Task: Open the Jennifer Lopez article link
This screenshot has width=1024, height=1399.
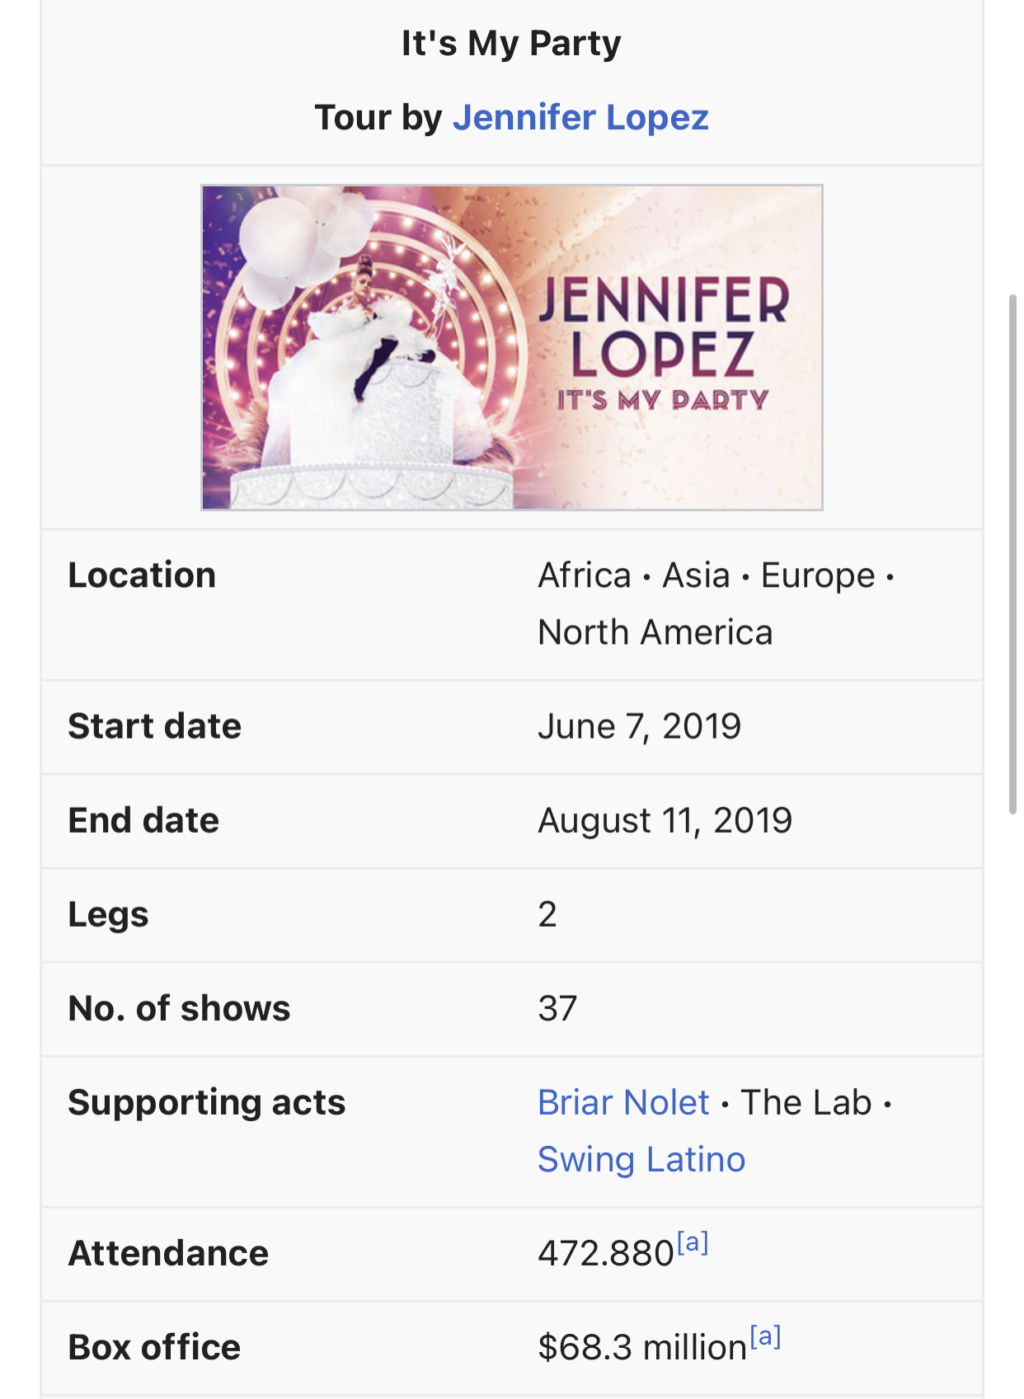Action: click(x=580, y=118)
